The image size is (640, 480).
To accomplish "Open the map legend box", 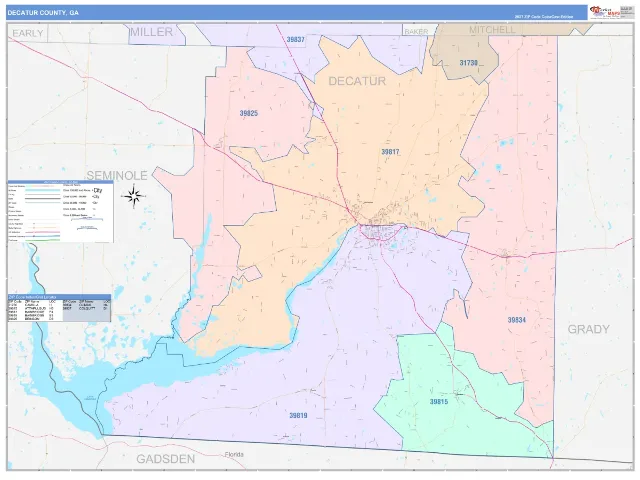I will click(x=61, y=211).
